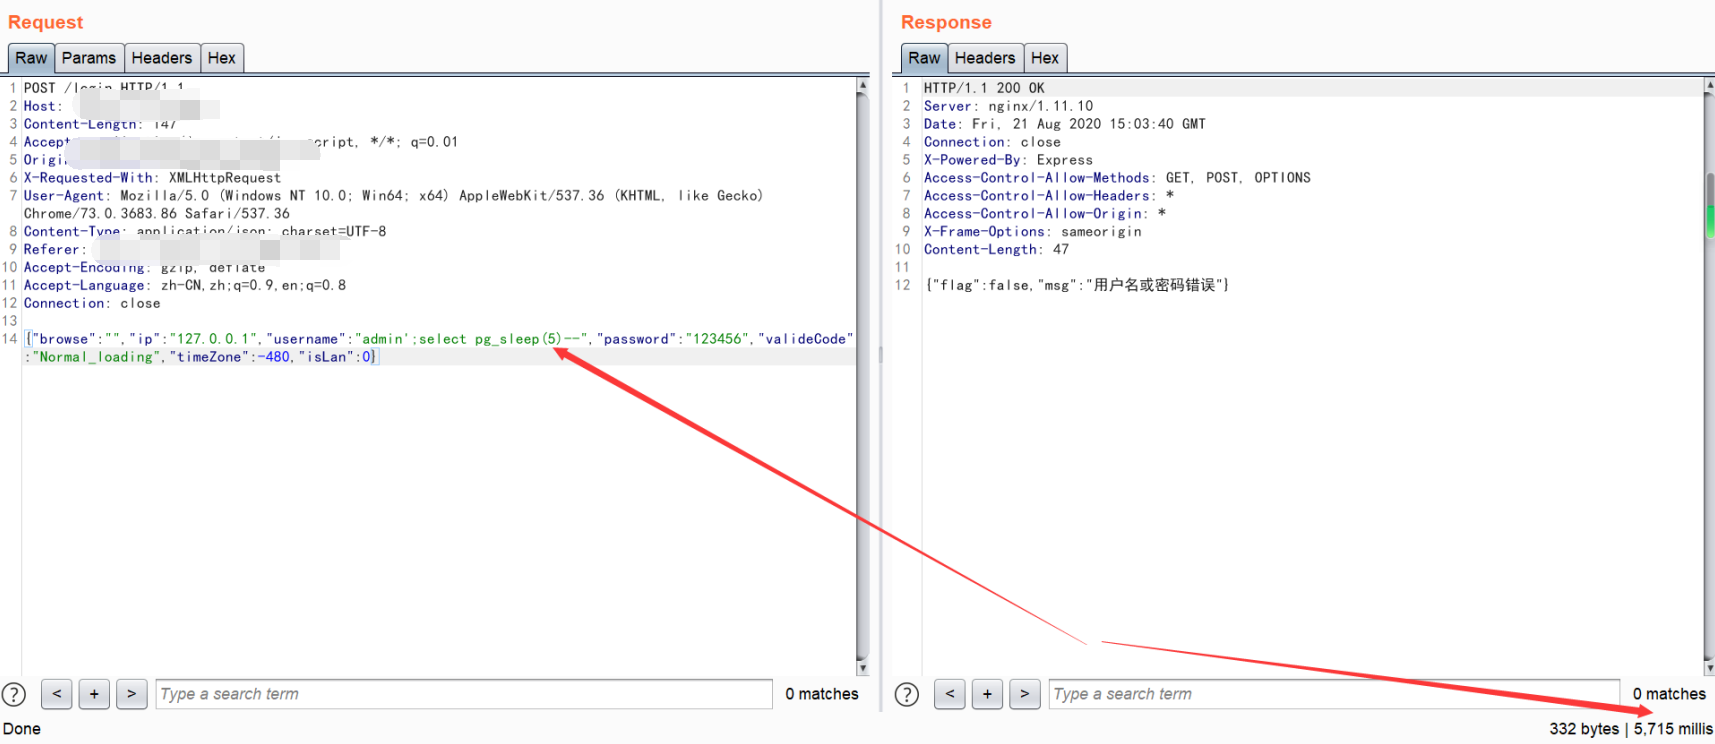
Task: Click the Accept-Encoding header line
Action: click(x=145, y=268)
